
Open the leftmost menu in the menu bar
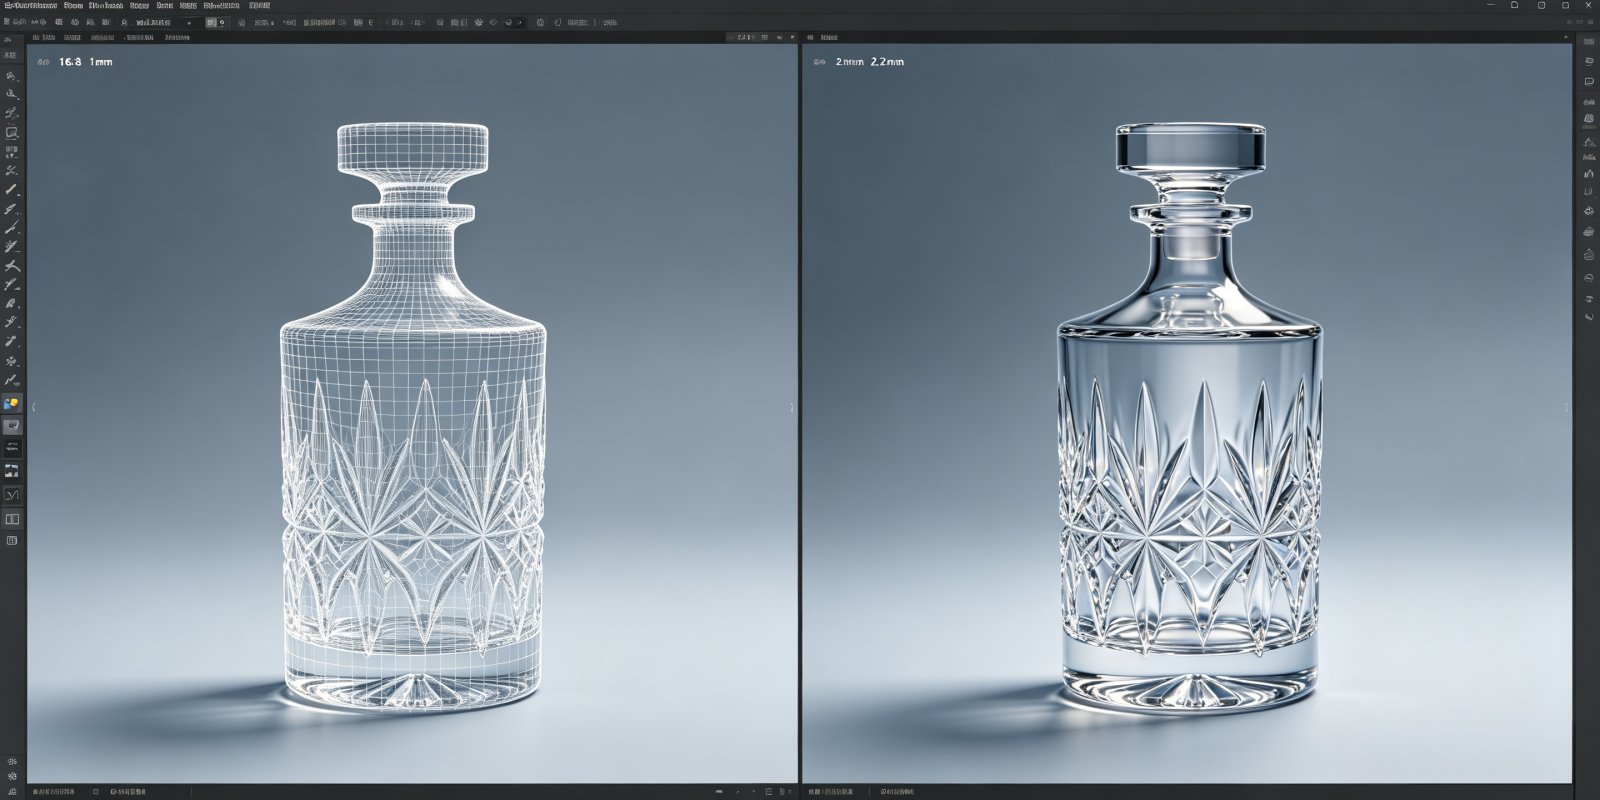pyautogui.click(x=30, y=6)
